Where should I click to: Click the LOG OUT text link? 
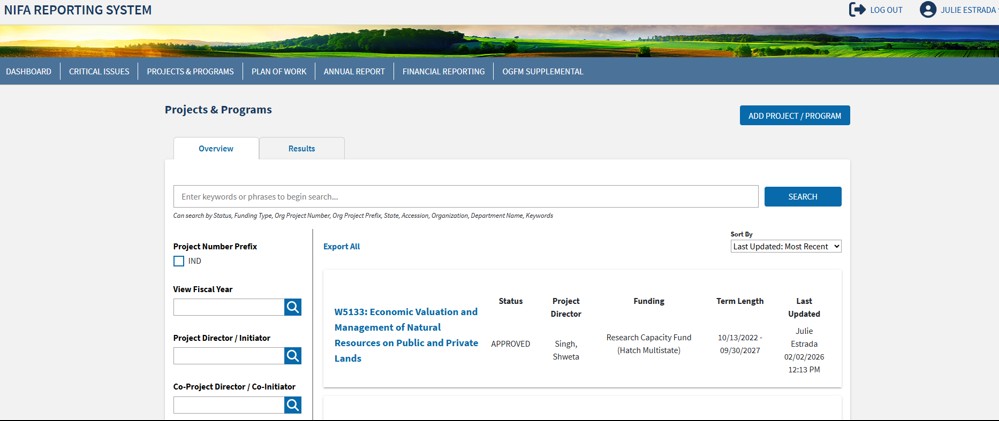pos(886,10)
